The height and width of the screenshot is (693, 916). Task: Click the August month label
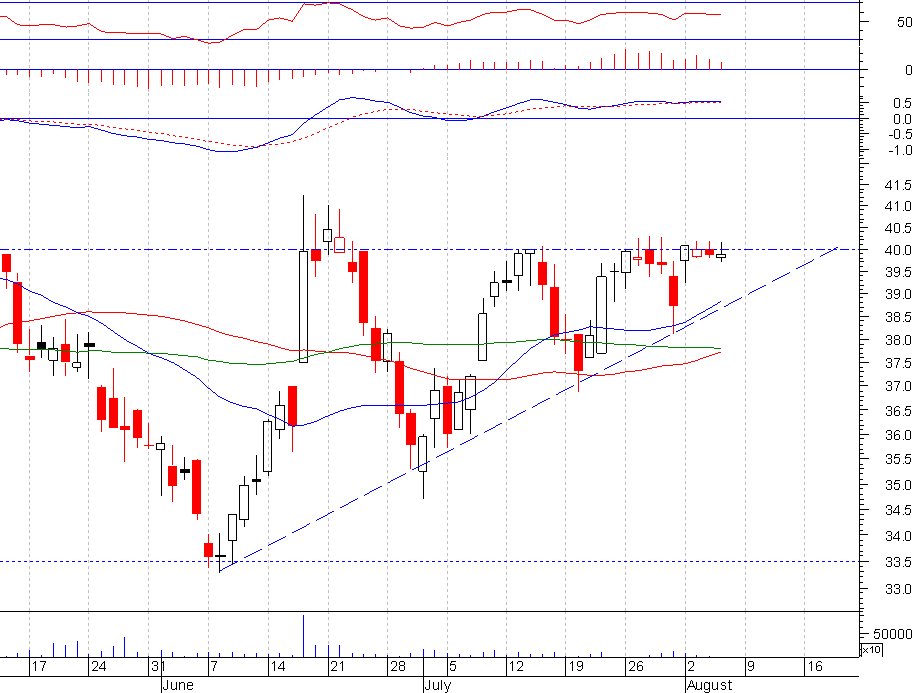[709, 685]
